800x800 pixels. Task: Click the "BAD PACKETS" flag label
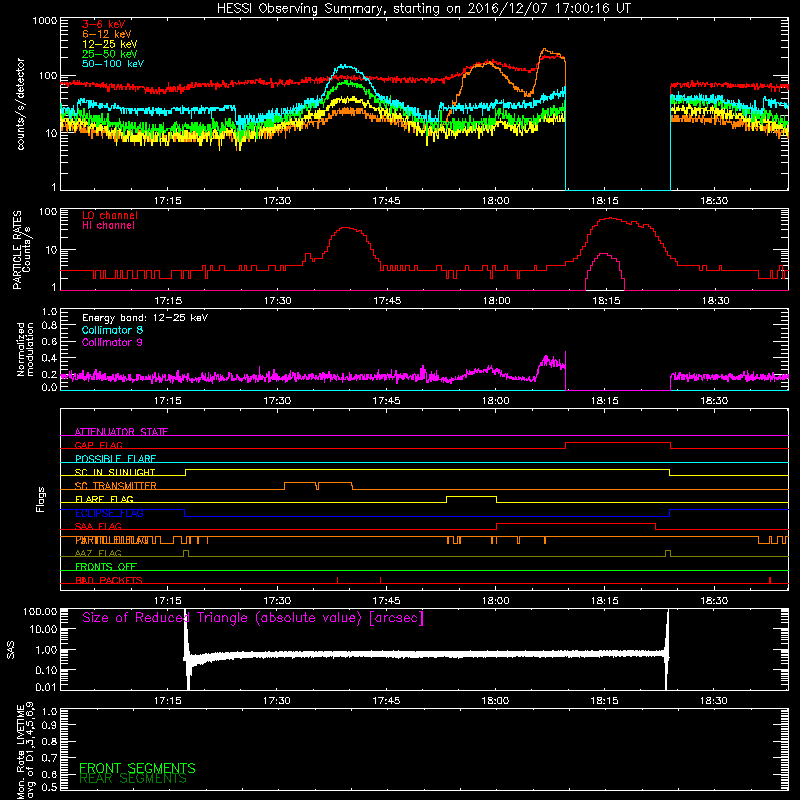[109, 580]
